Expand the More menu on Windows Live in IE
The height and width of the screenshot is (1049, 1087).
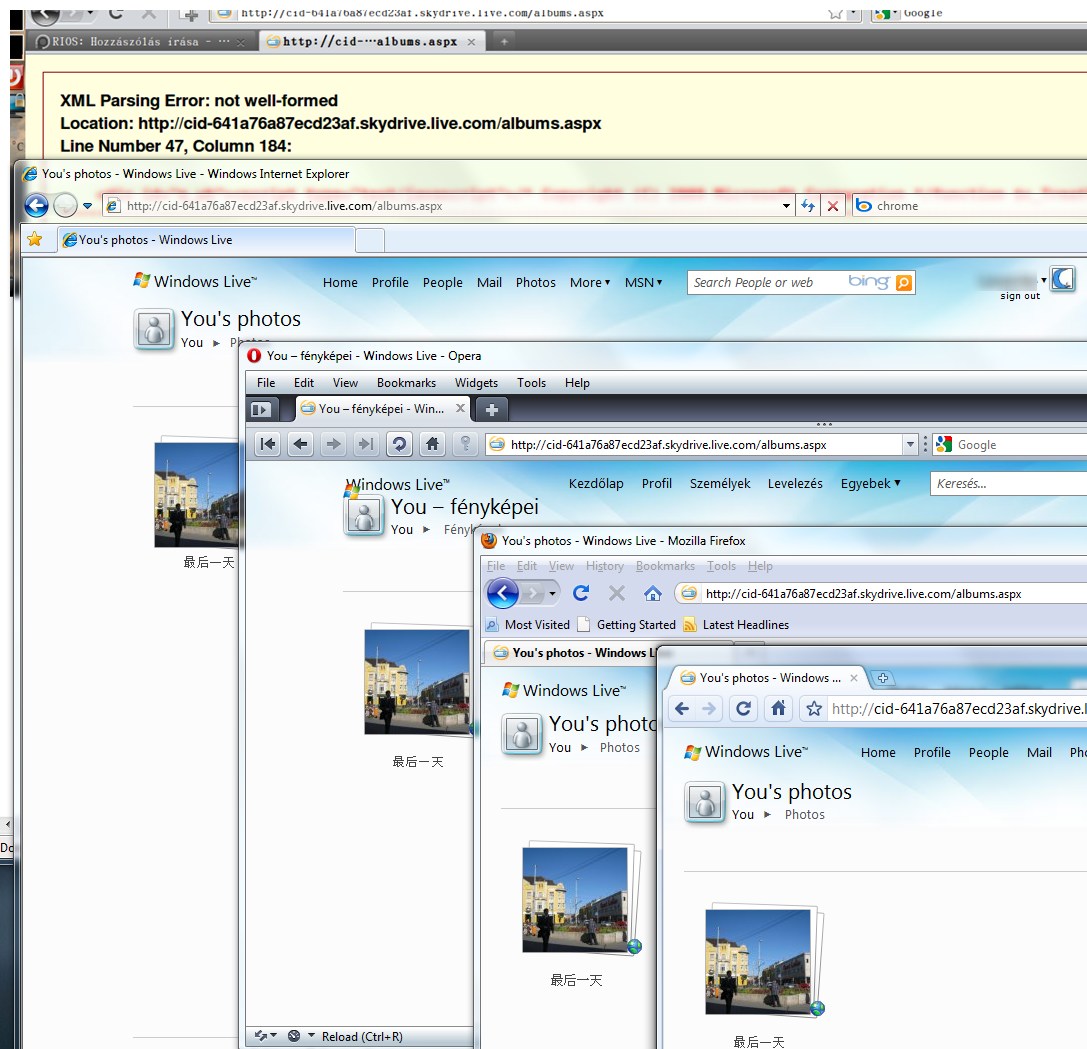click(x=590, y=282)
